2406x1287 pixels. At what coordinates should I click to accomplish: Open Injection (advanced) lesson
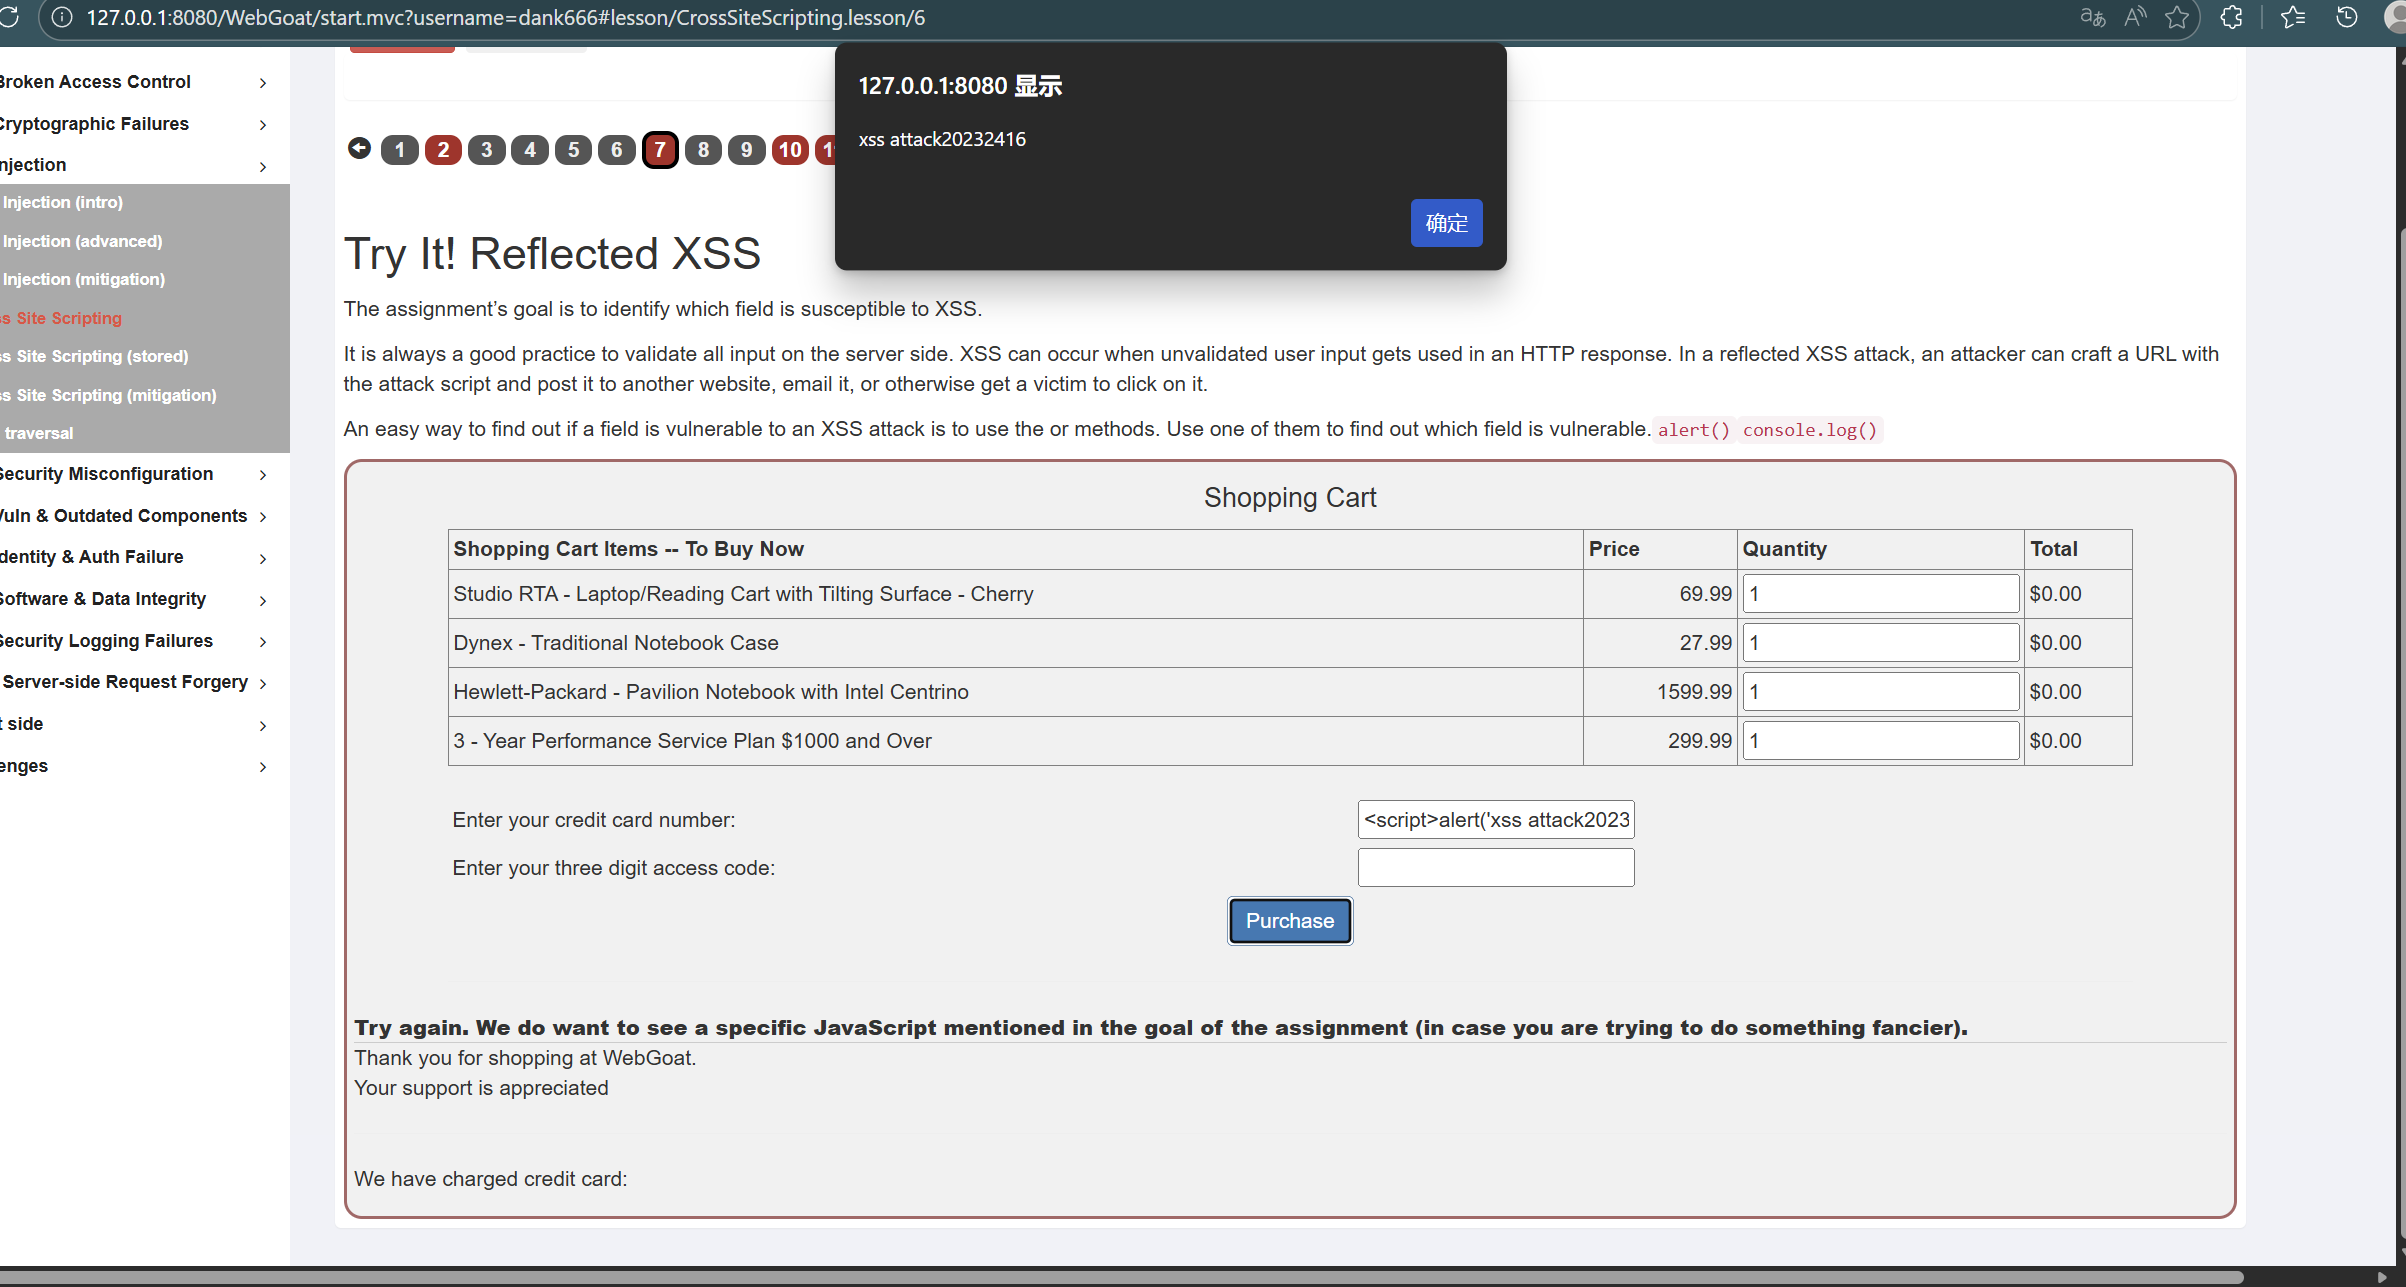[82, 241]
